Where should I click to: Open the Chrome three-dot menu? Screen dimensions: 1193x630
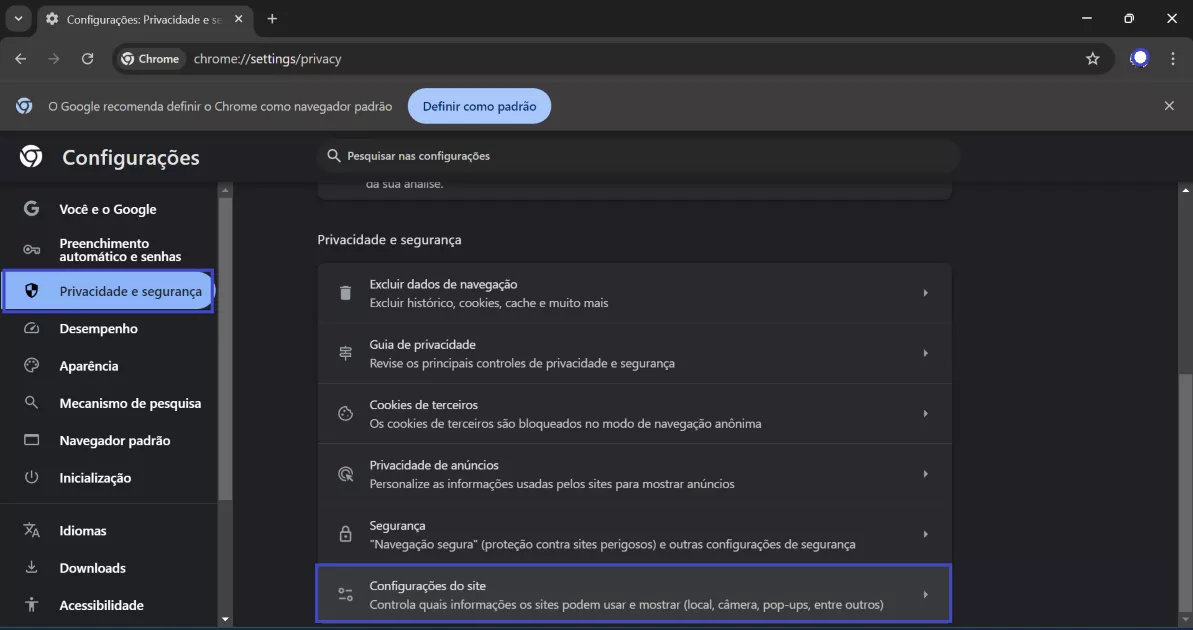[x=1174, y=58]
